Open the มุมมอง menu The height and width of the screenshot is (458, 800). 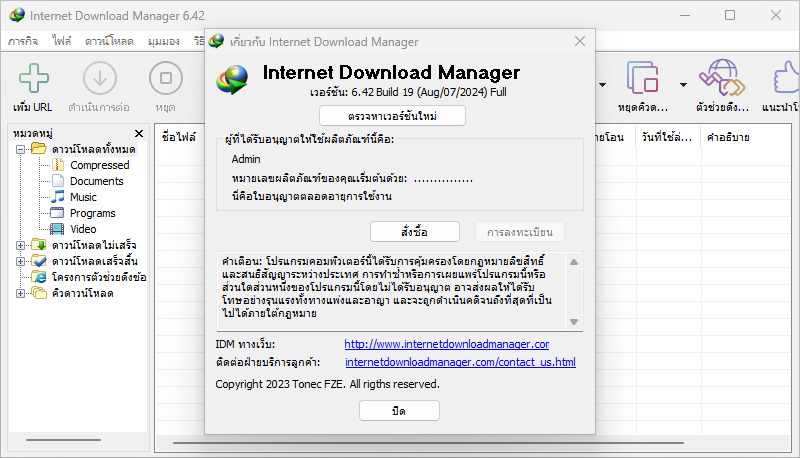tap(164, 41)
